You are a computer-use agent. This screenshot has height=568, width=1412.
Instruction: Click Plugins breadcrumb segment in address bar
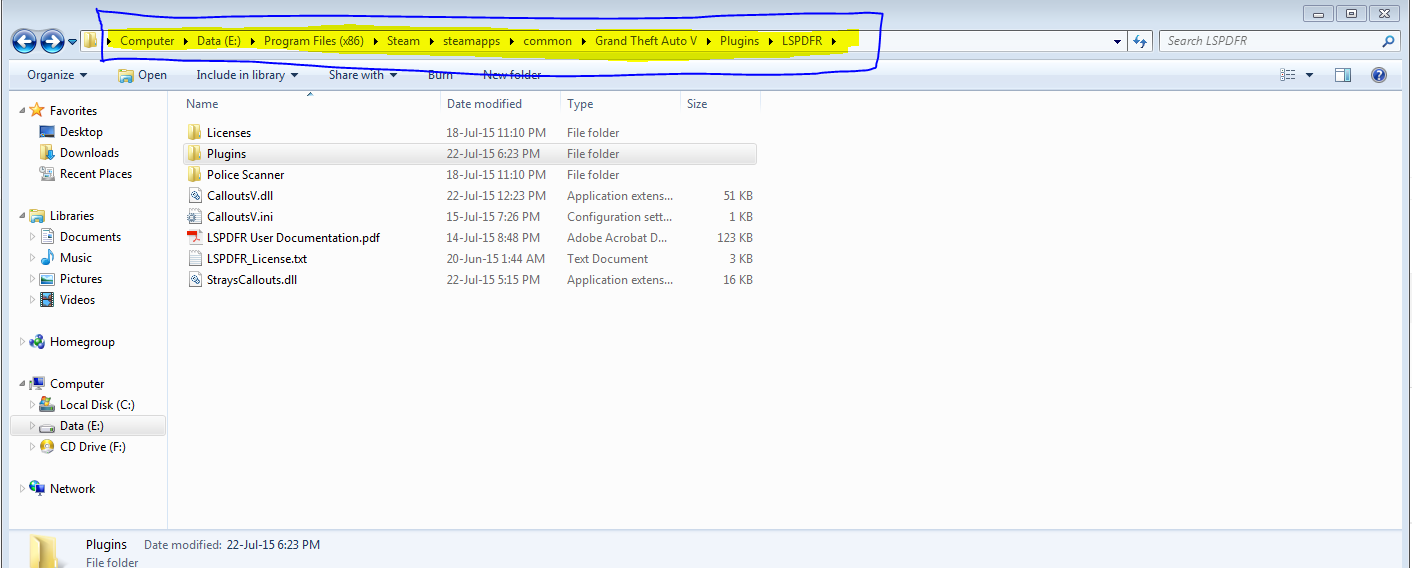click(739, 41)
